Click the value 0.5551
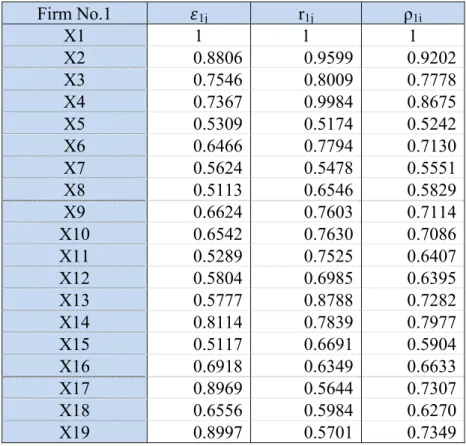466x446 pixels. click(431, 168)
